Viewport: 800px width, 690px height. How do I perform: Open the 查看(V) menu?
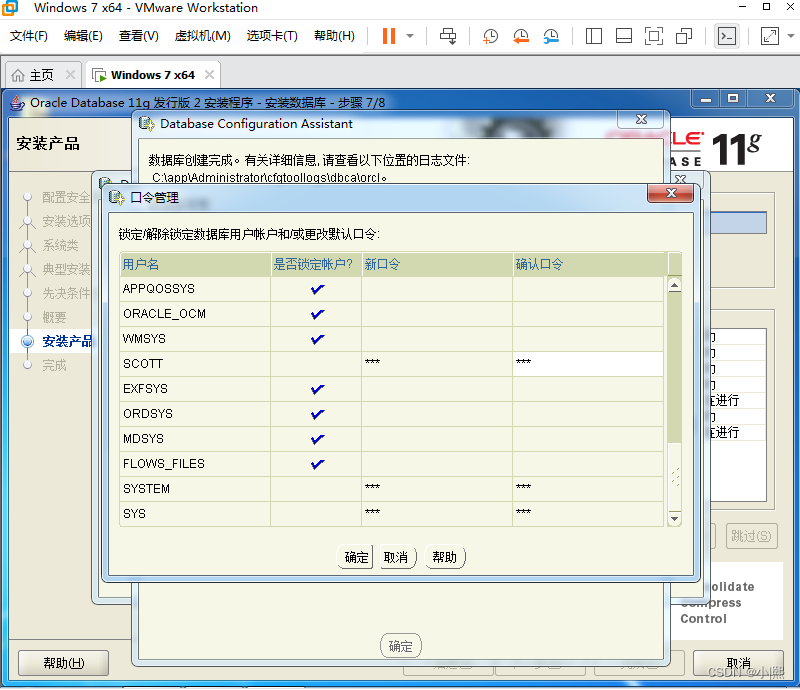138,36
